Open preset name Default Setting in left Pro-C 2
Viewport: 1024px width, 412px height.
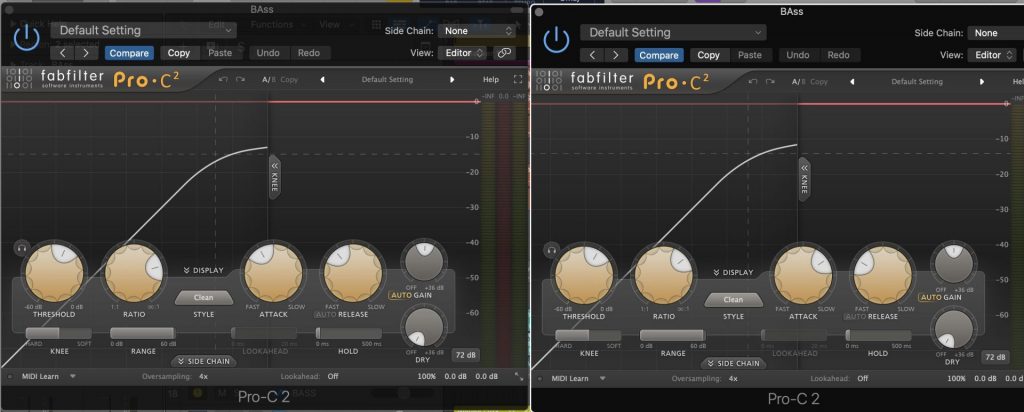click(387, 80)
